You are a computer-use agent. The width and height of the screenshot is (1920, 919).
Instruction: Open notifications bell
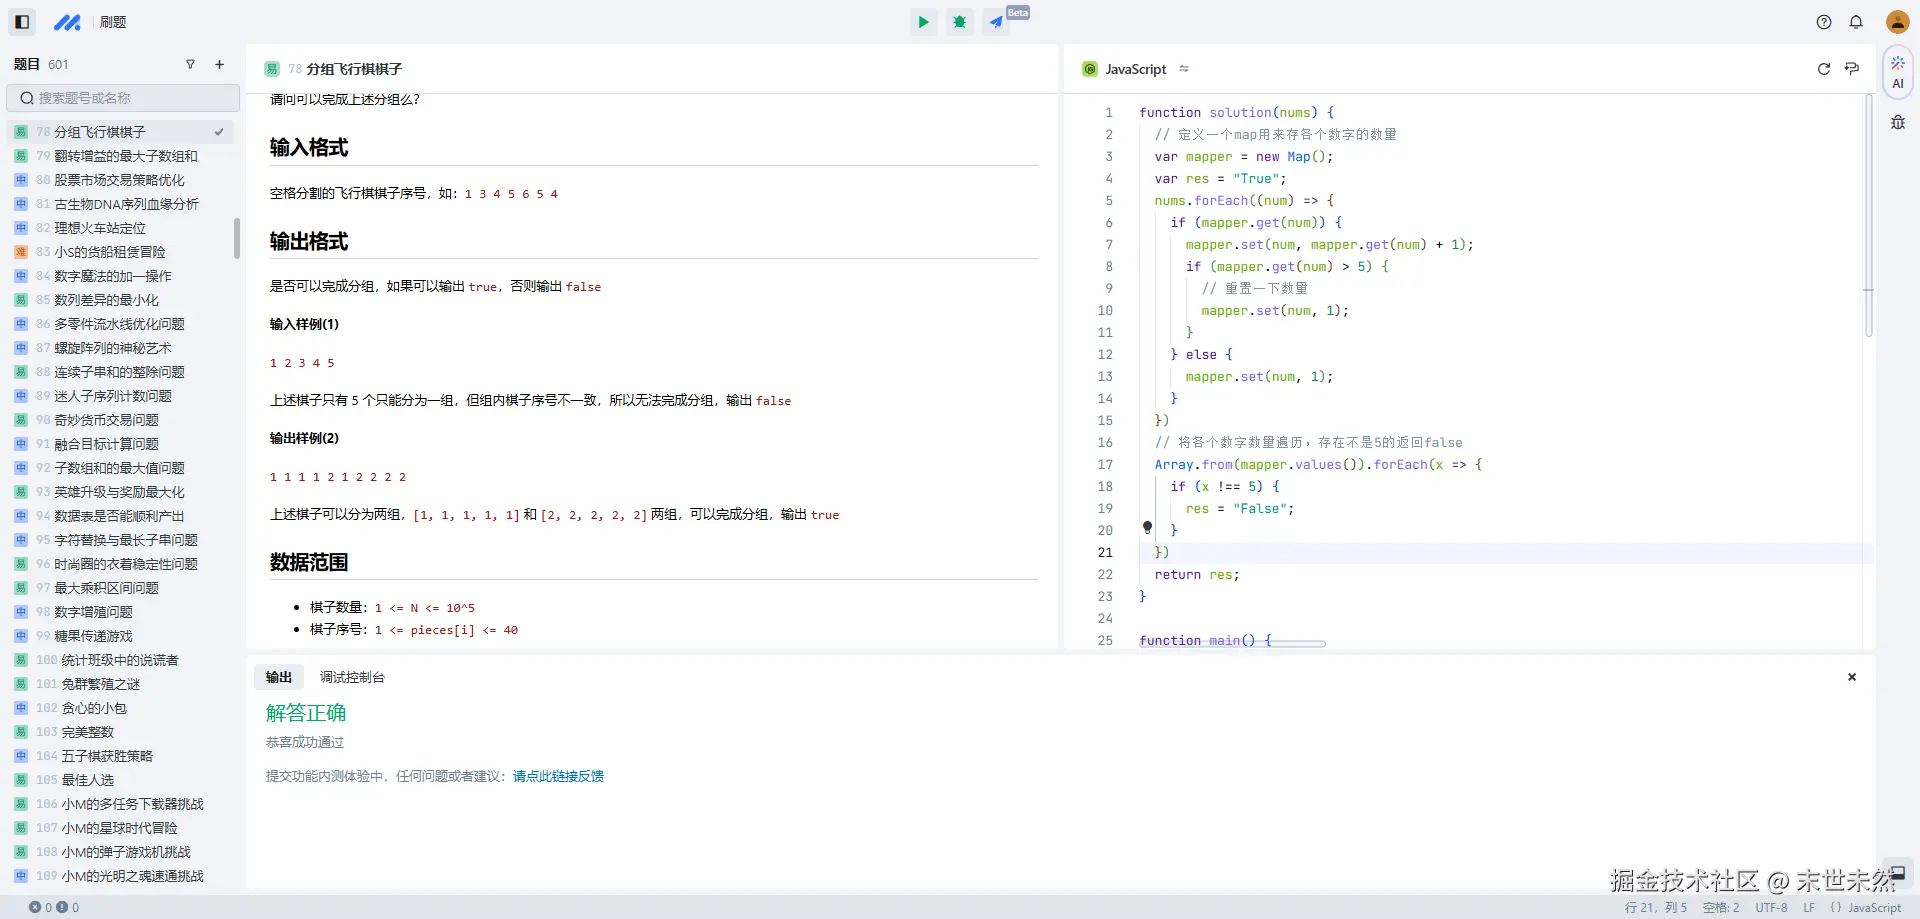pos(1856,22)
